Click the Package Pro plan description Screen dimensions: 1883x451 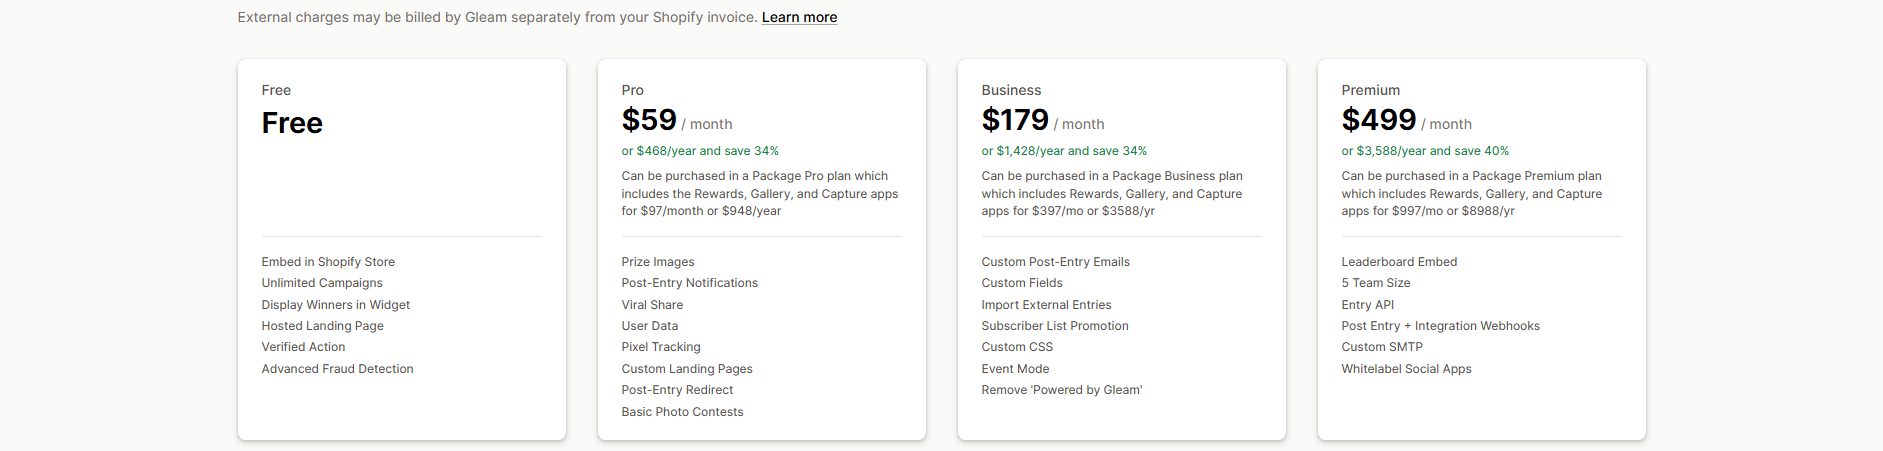pos(759,193)
